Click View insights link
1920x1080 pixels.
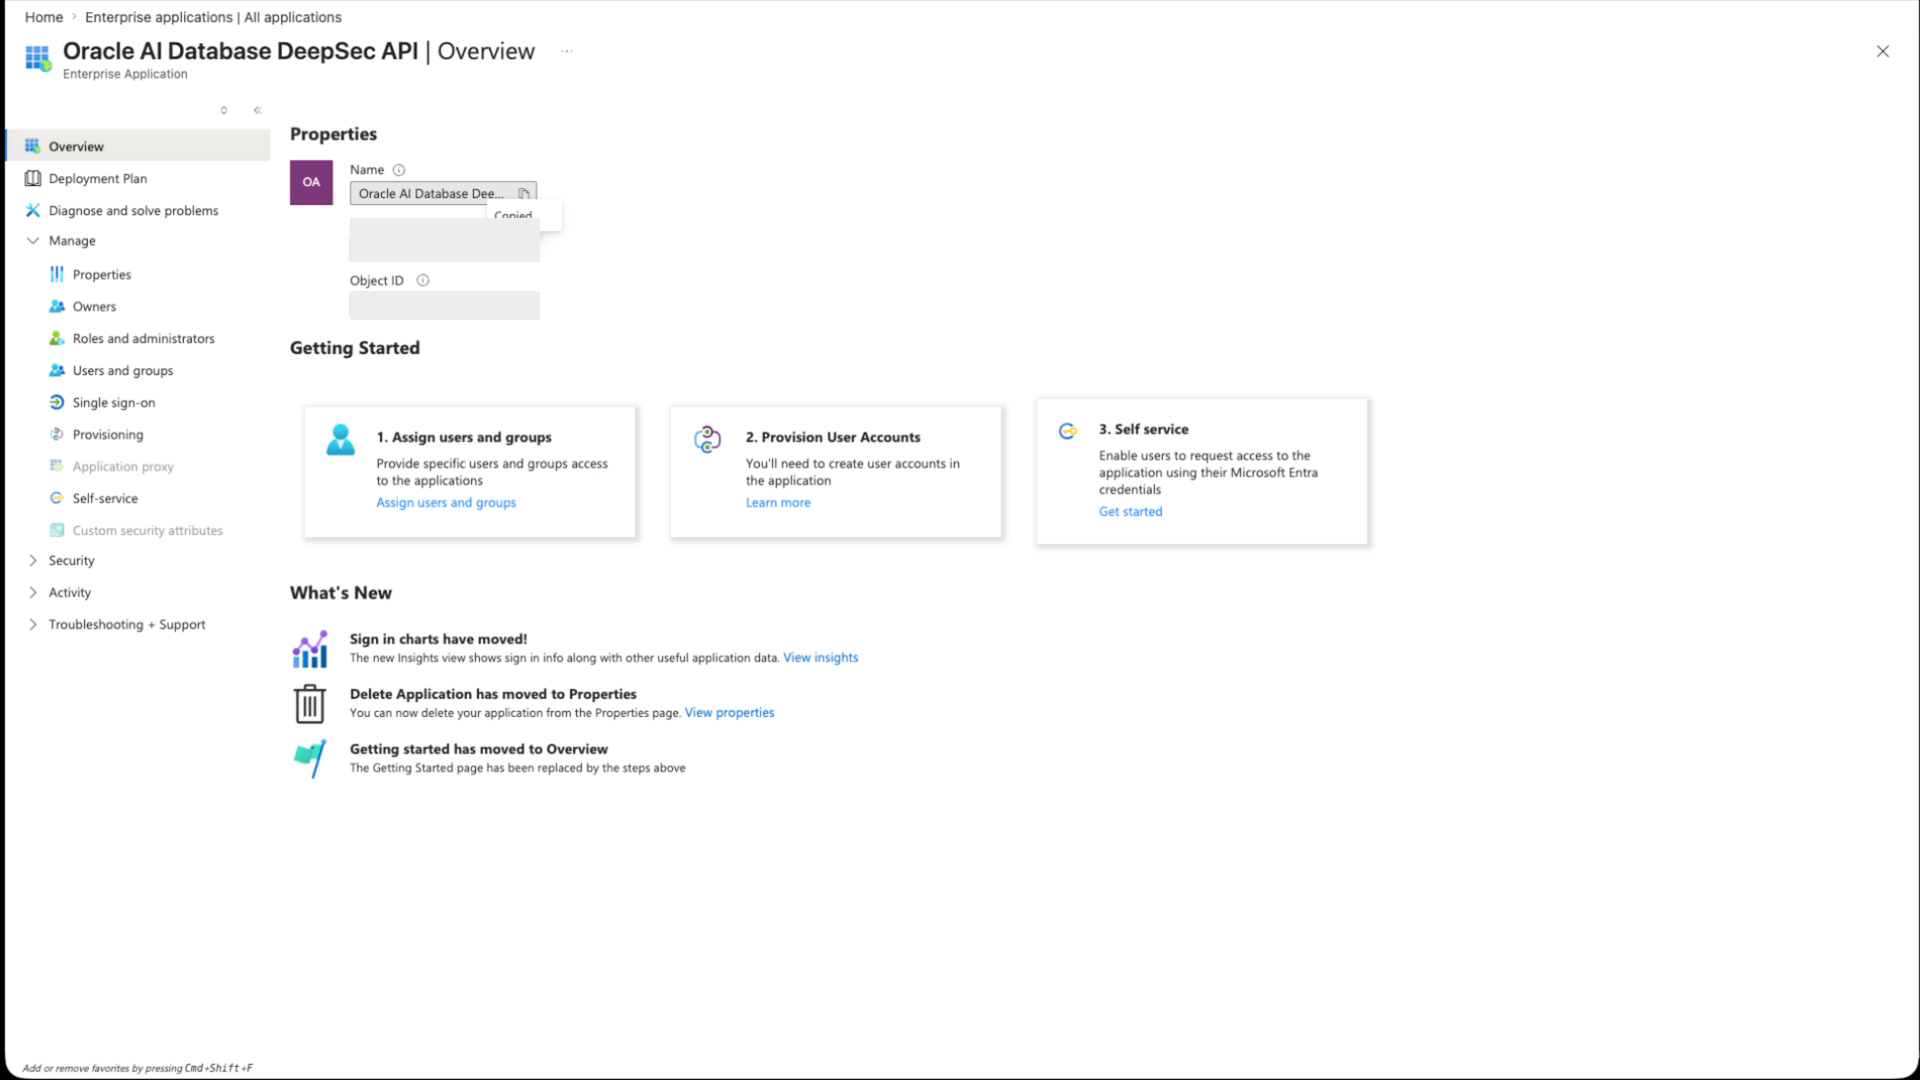[x=820, y=658]
